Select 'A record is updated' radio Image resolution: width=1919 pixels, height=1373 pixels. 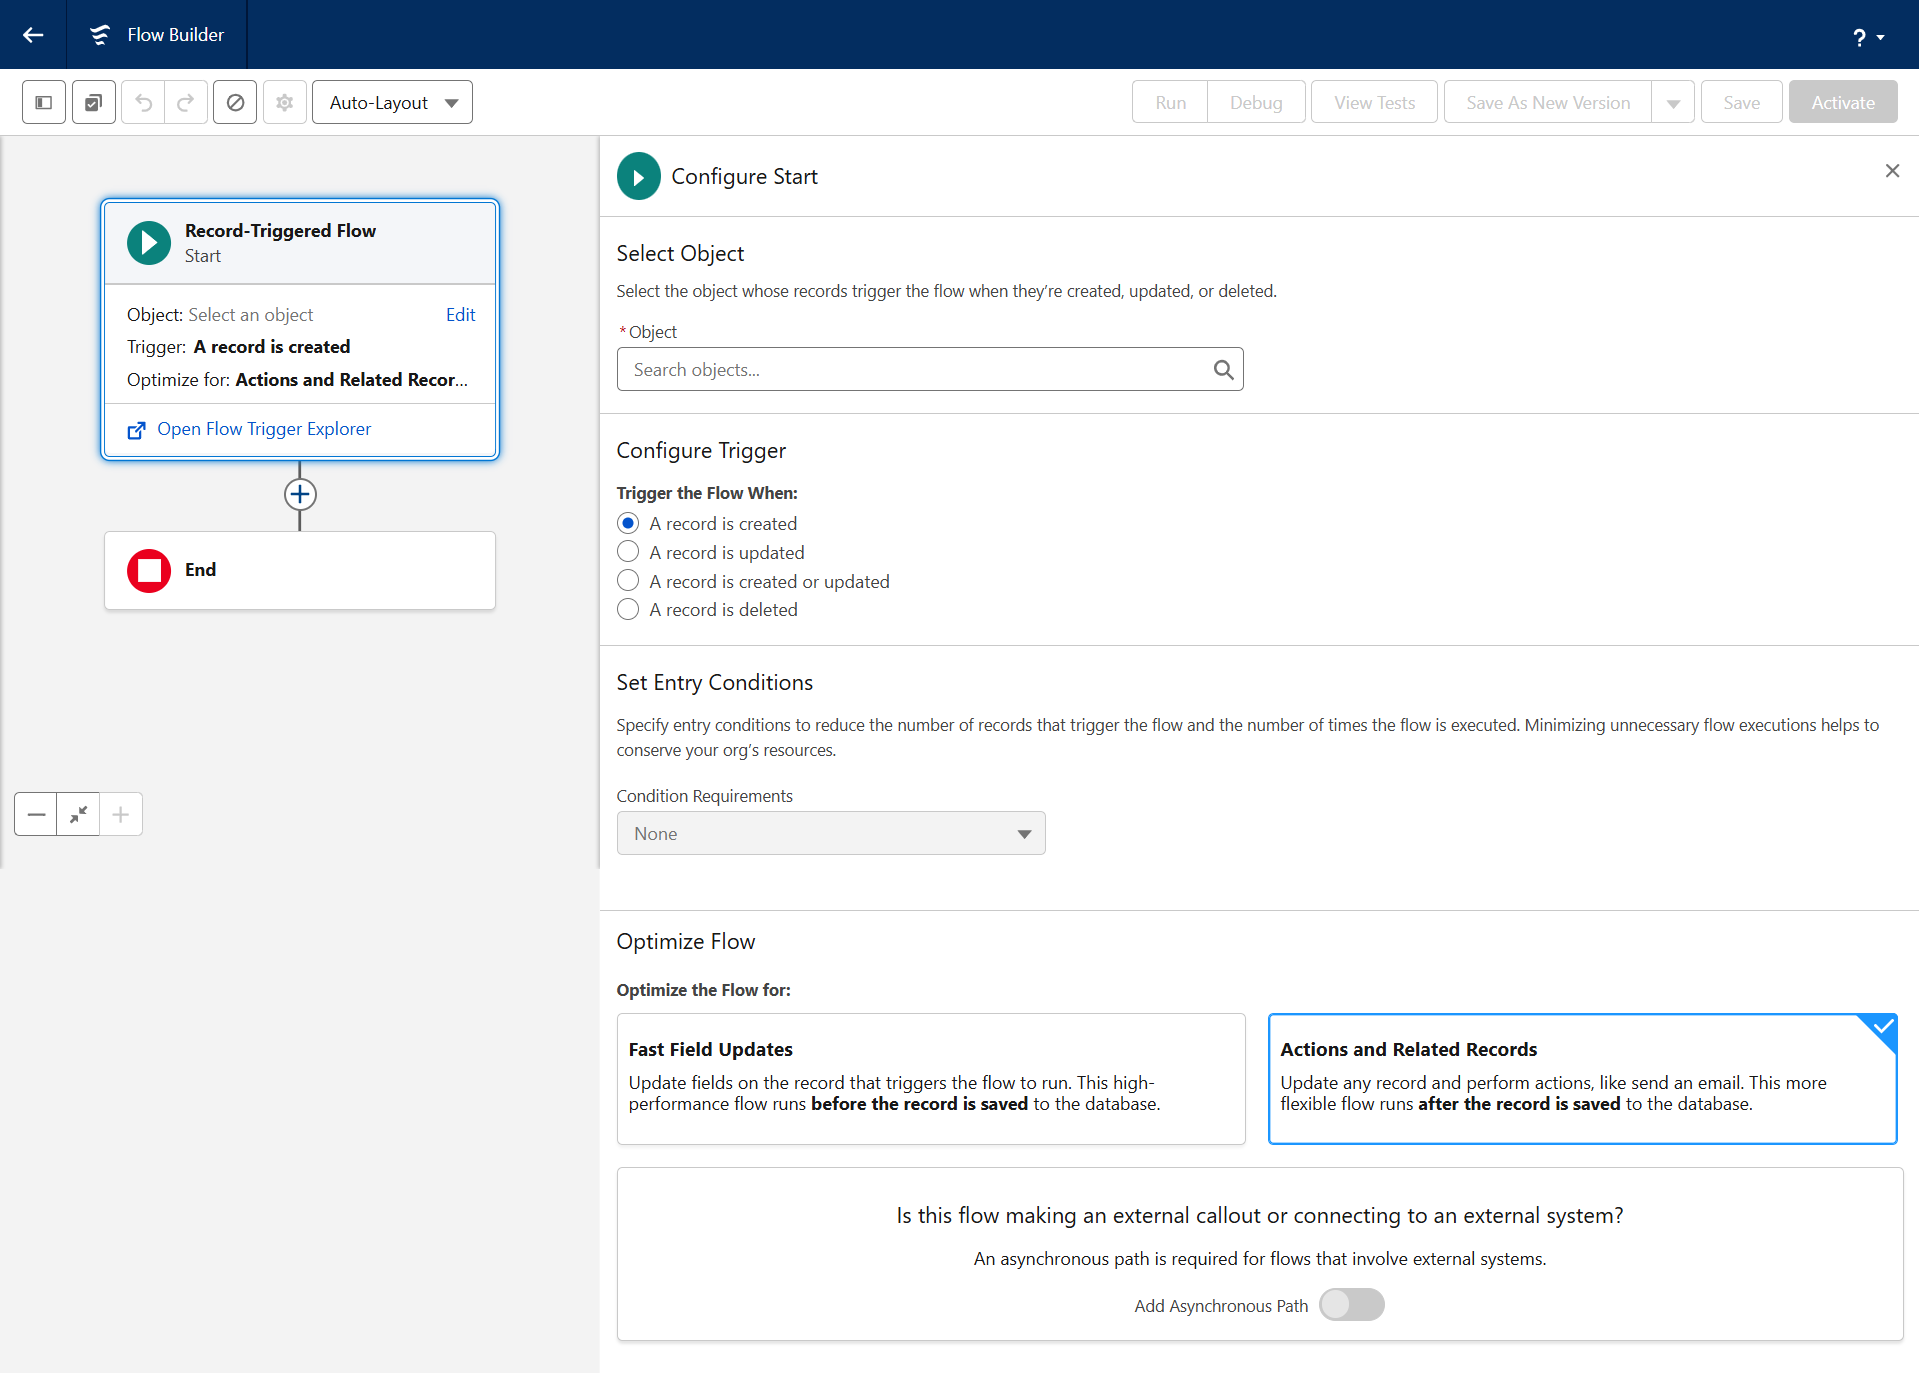(x=628, y=552)
